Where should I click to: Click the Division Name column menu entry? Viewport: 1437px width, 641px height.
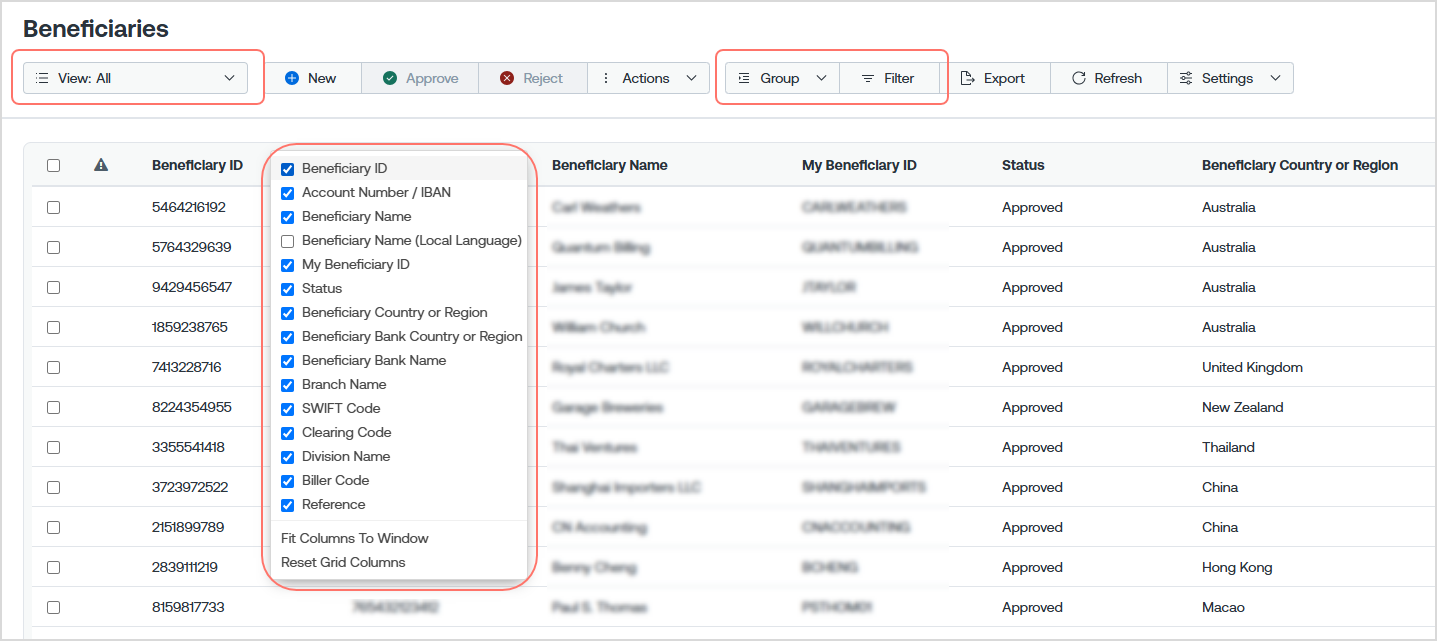coord(346,457)
